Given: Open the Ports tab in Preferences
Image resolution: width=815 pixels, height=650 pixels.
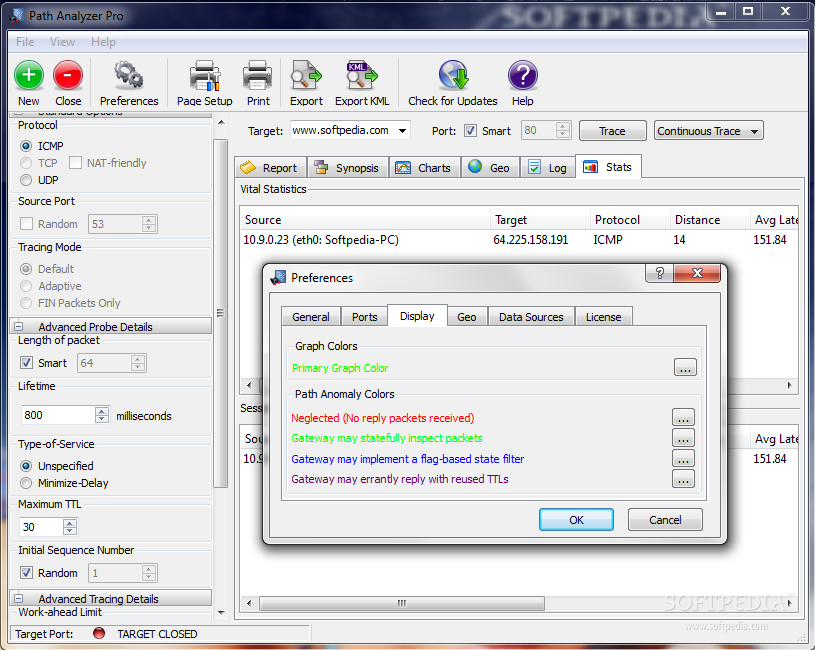Looking at the screenshot, I should click(364, 316).
